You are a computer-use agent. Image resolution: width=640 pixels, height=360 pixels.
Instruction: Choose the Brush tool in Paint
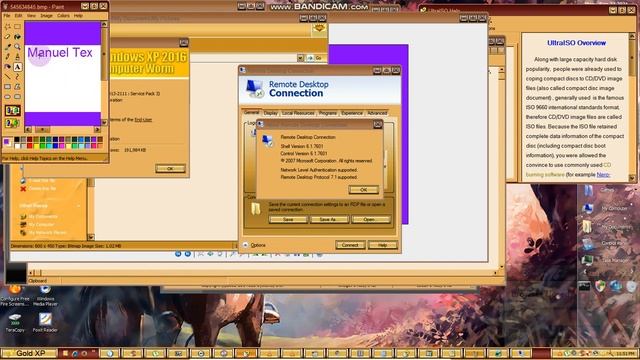[x=18, y=57]
